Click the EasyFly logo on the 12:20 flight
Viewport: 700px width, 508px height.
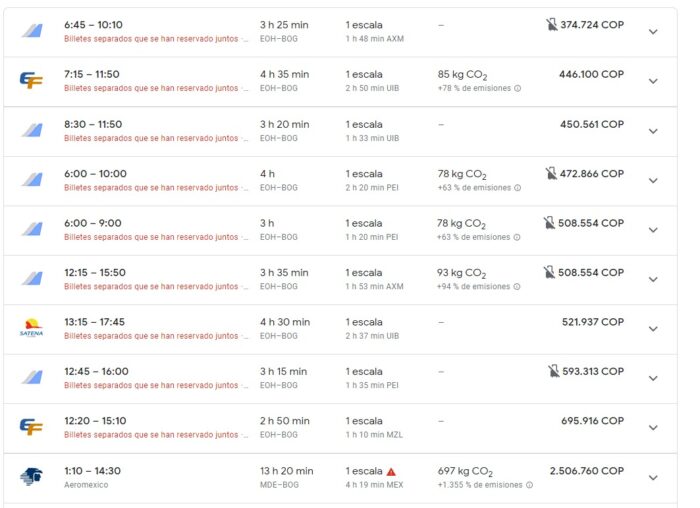tap(31, 427)
